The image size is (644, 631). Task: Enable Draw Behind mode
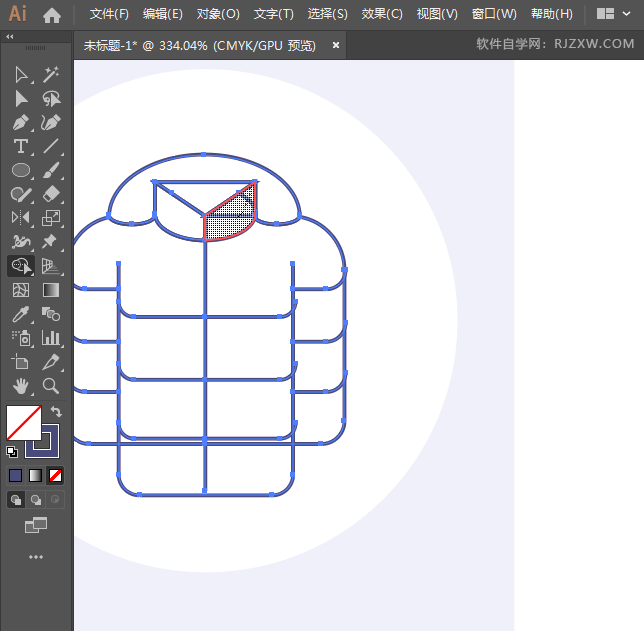tap(36, 500)
